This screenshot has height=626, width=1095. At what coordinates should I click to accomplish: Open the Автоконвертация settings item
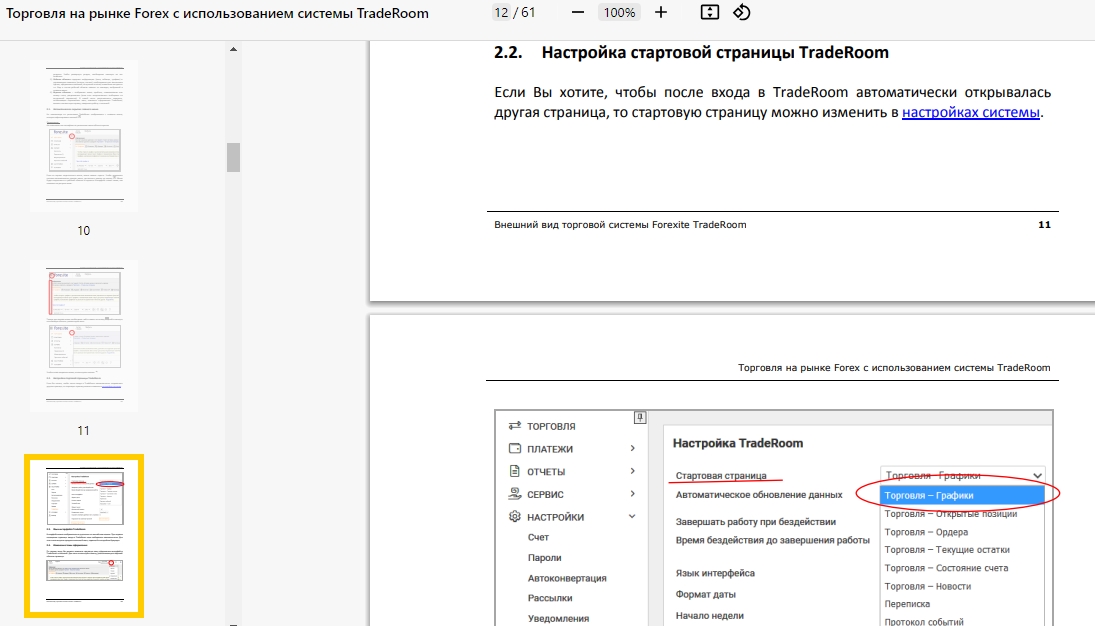[x=567, y=578]
